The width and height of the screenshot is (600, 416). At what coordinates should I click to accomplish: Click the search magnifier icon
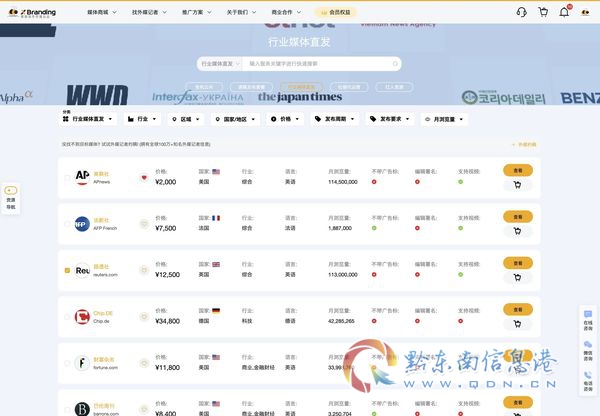395,64
